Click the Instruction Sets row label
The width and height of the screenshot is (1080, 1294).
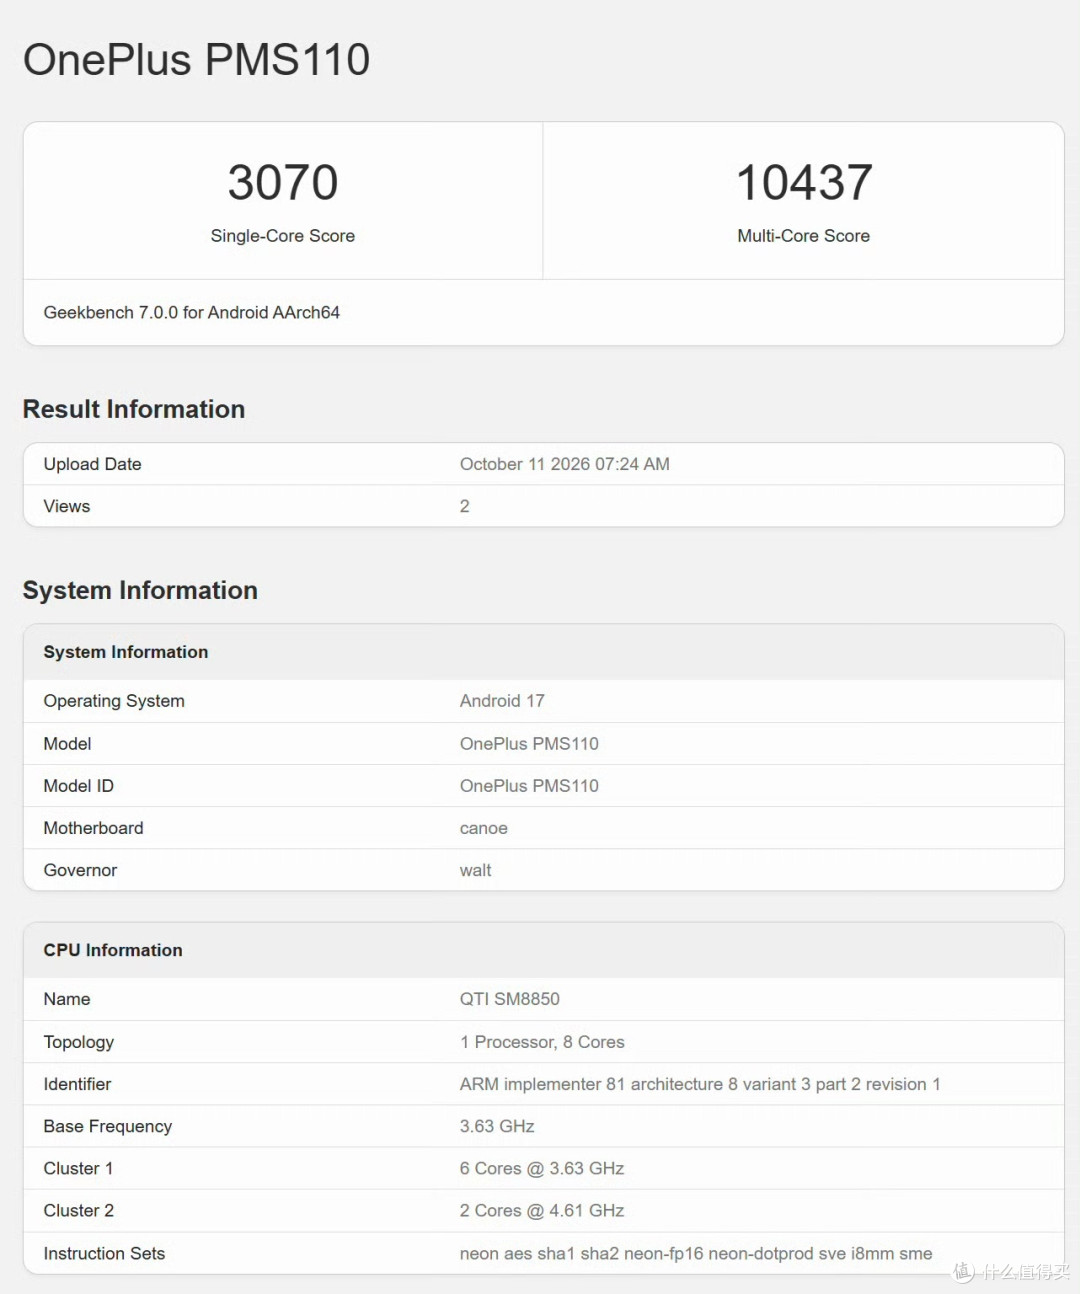point(104,1253)
